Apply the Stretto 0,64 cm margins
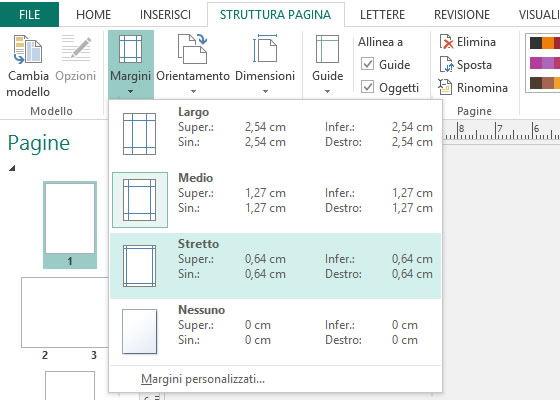The image size is (560, 400). [x=275, y=266]
